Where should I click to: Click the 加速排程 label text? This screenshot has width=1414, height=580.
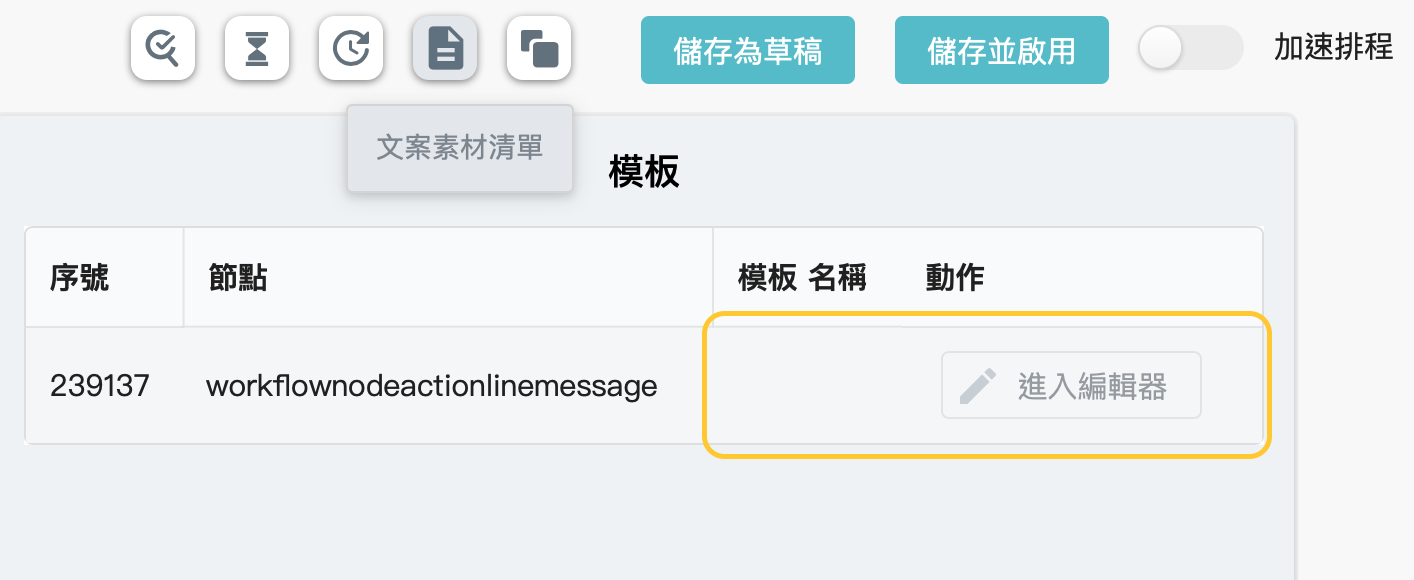1333,48
